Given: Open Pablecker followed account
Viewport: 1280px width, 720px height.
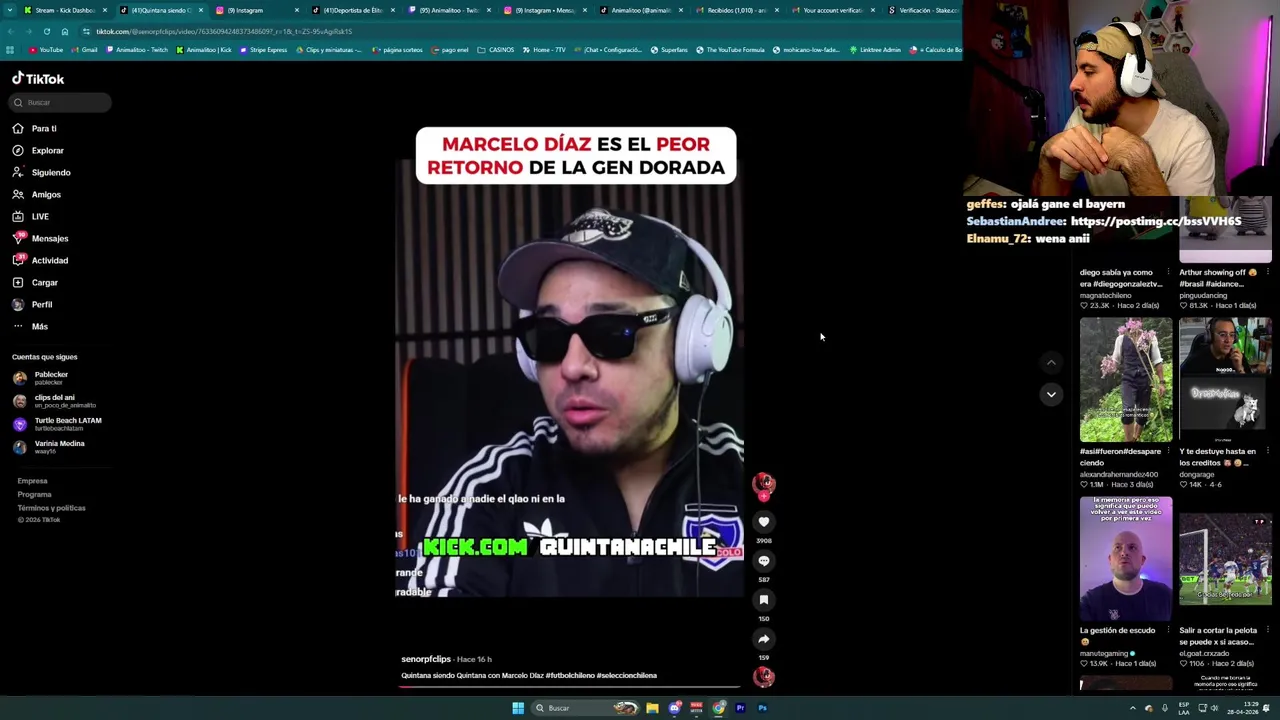Looking at the screenshot, I should [41, 378].
